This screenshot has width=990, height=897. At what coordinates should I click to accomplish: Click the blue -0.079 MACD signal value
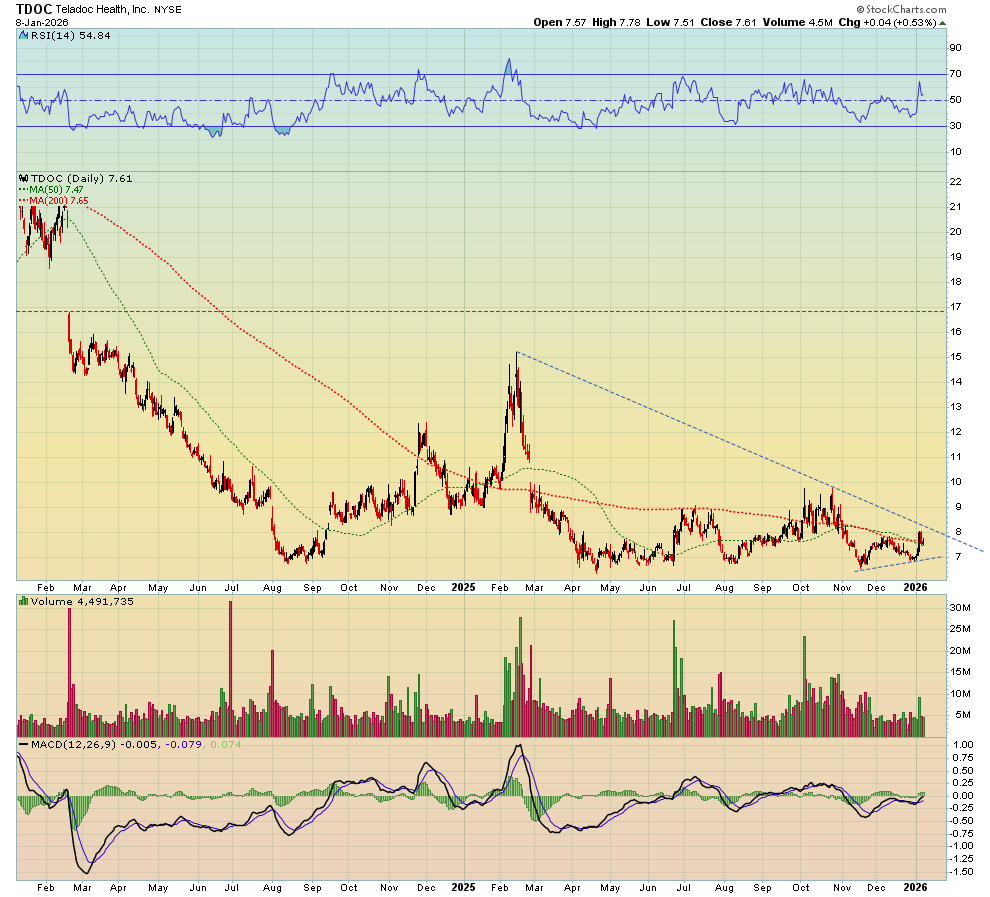tap(183, 745)
